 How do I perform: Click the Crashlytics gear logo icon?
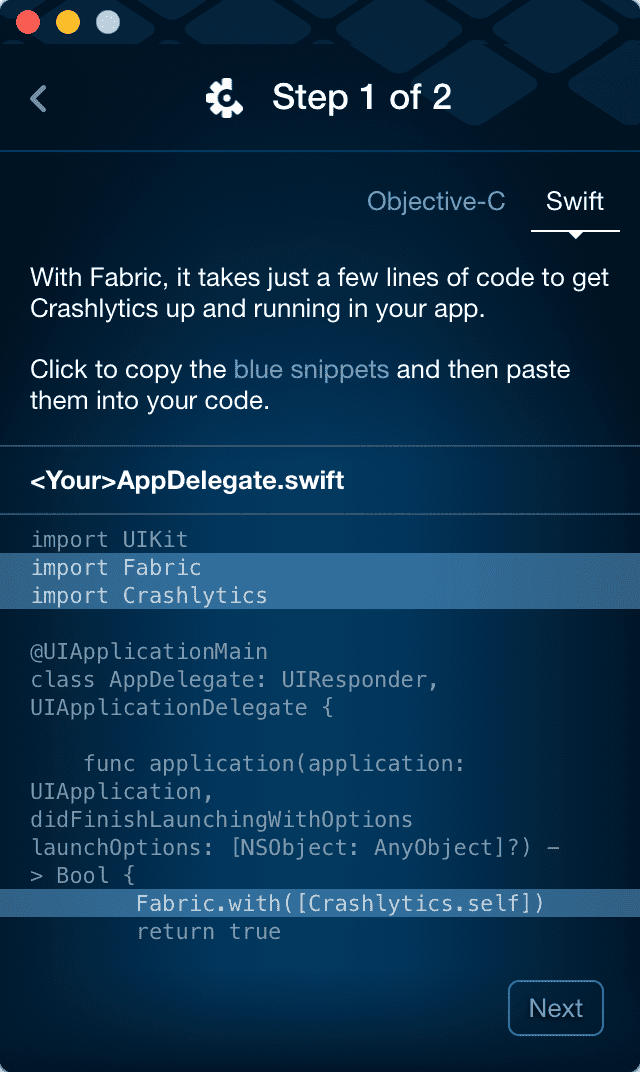point(224,98)
